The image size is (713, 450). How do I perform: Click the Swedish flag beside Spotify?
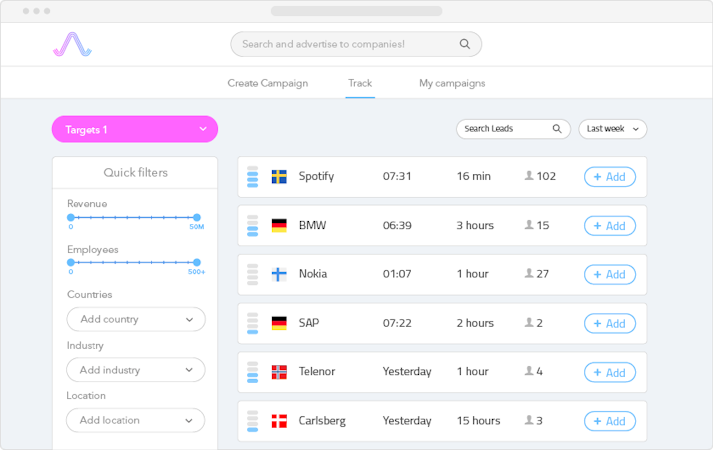point(279,176)
